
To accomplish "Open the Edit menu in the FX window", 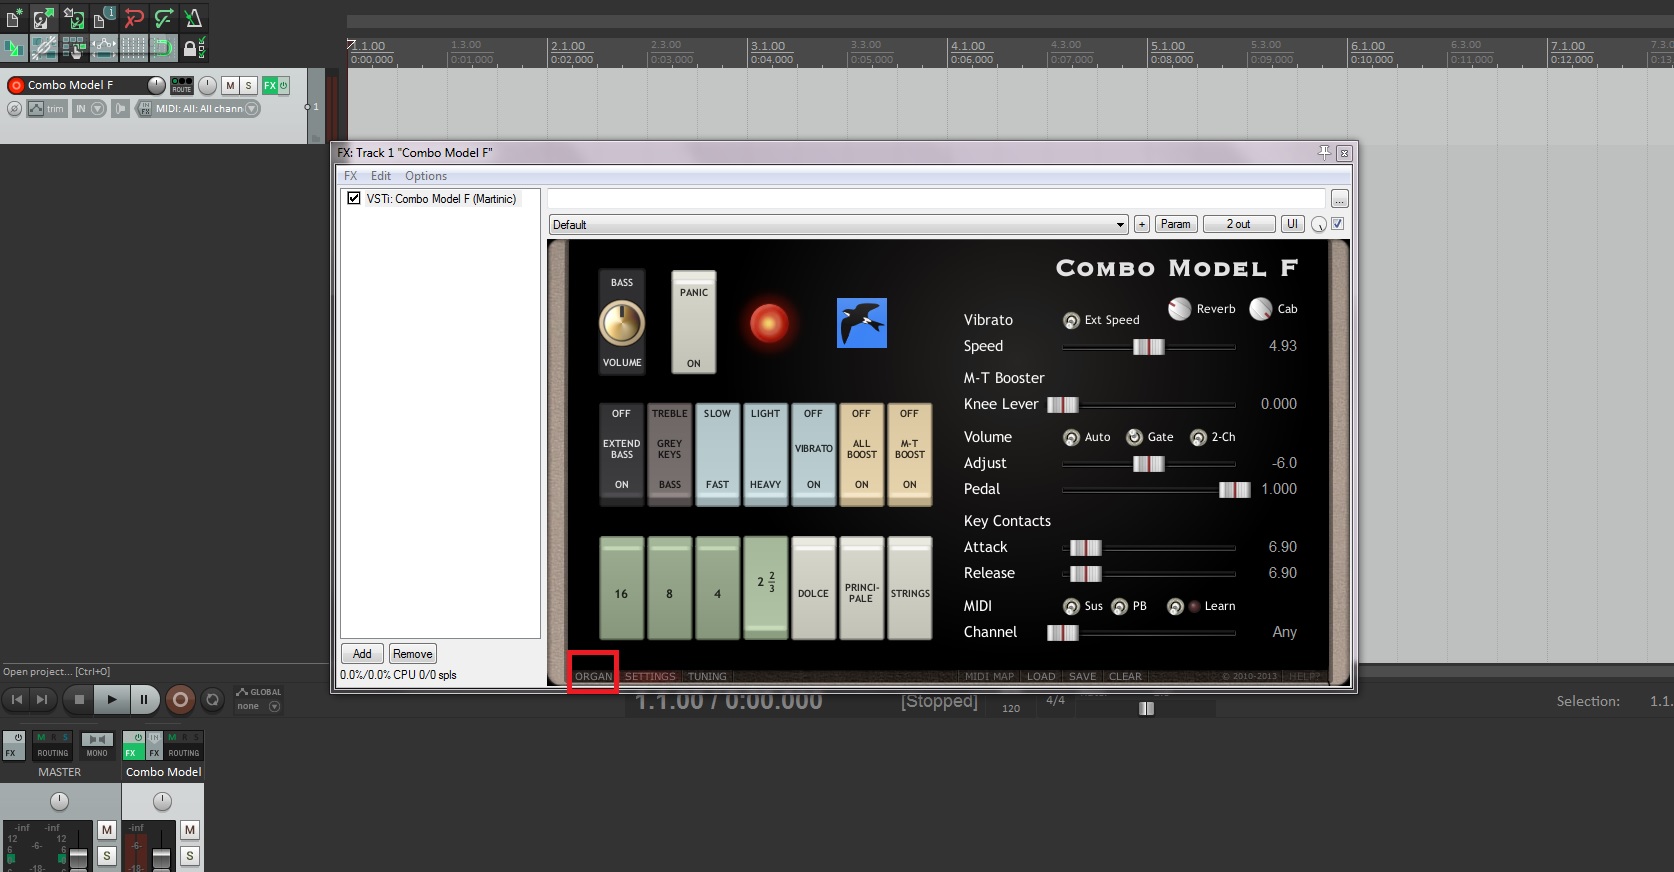I will point(381,176).
